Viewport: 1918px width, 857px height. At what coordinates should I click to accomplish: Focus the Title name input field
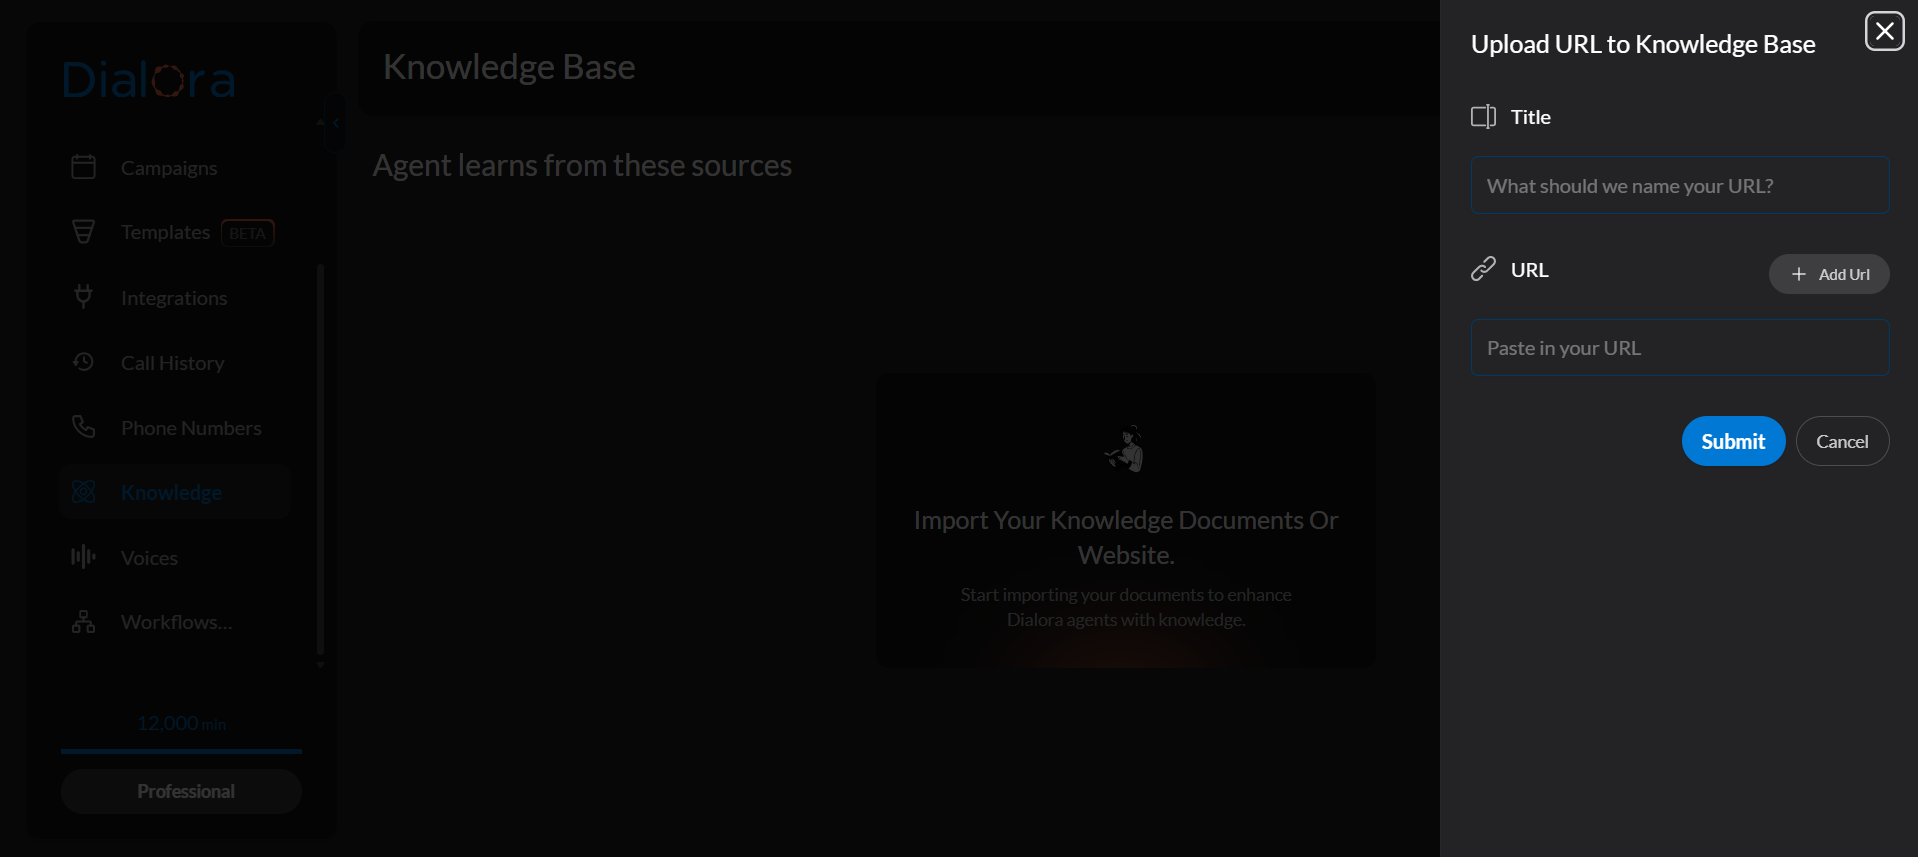pos(1679,186)
